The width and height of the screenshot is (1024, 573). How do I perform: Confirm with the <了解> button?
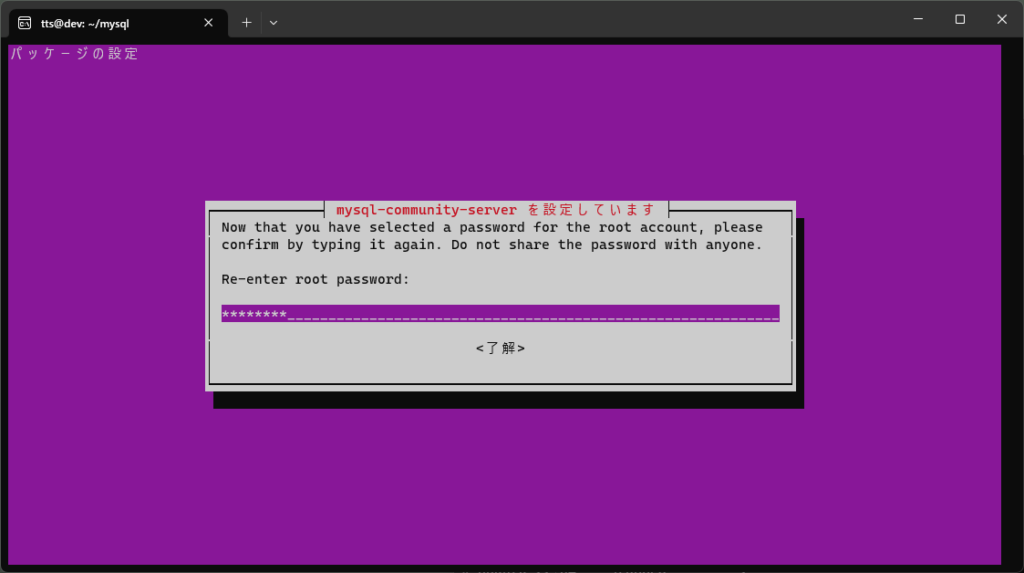[500, 348]
